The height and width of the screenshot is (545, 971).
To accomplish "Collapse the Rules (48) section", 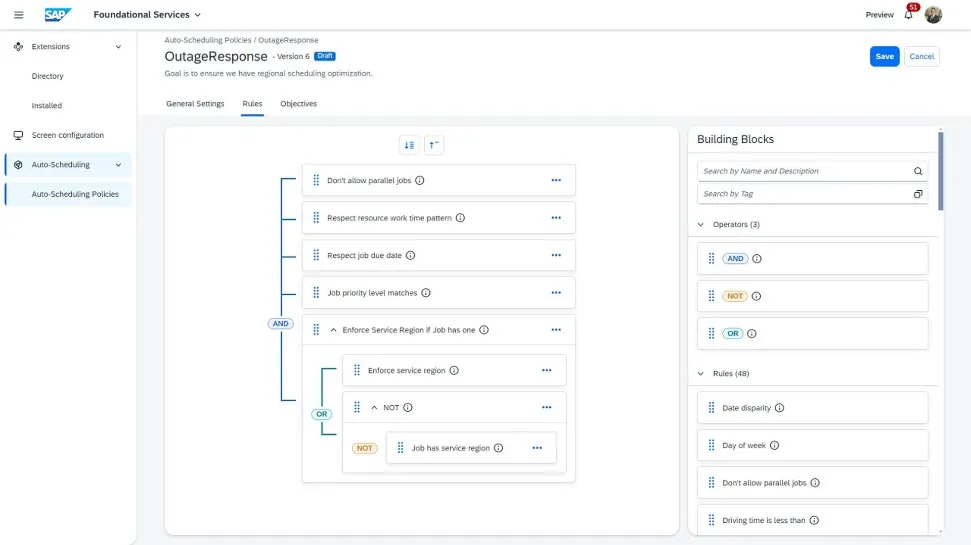I will (x=701, y=374).
